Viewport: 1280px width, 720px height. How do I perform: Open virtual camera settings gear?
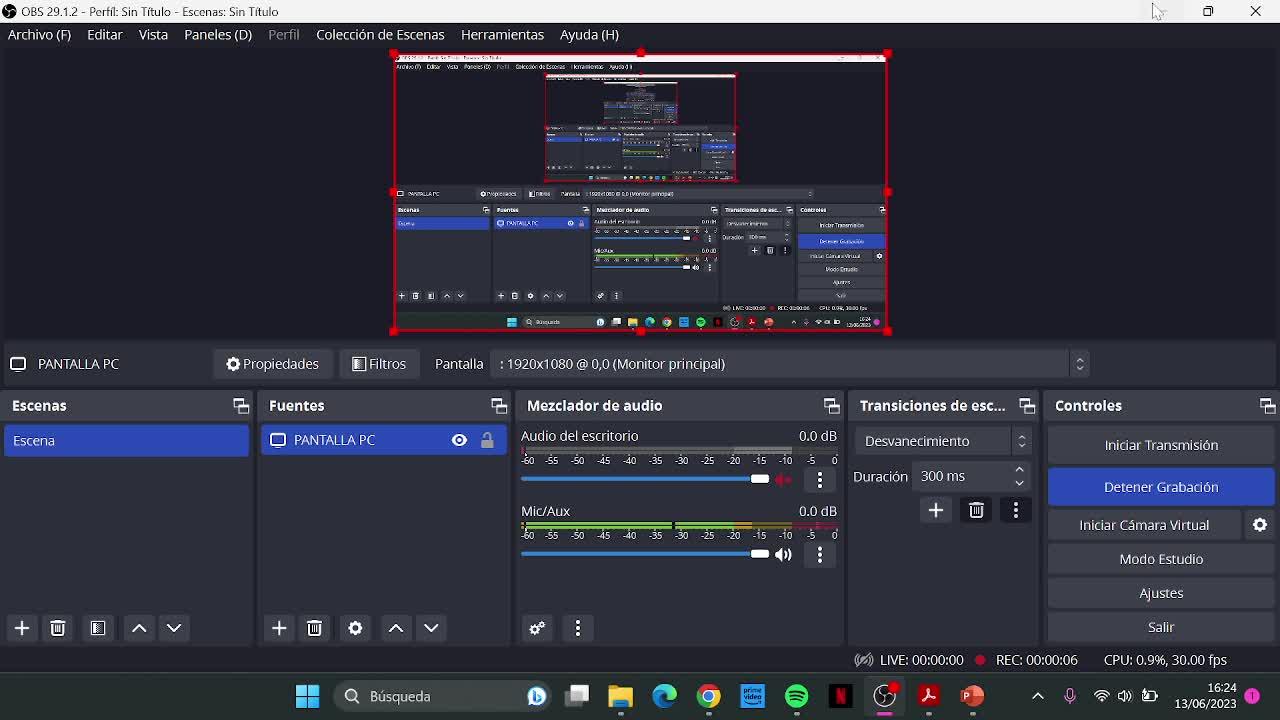coord(1260,525)
